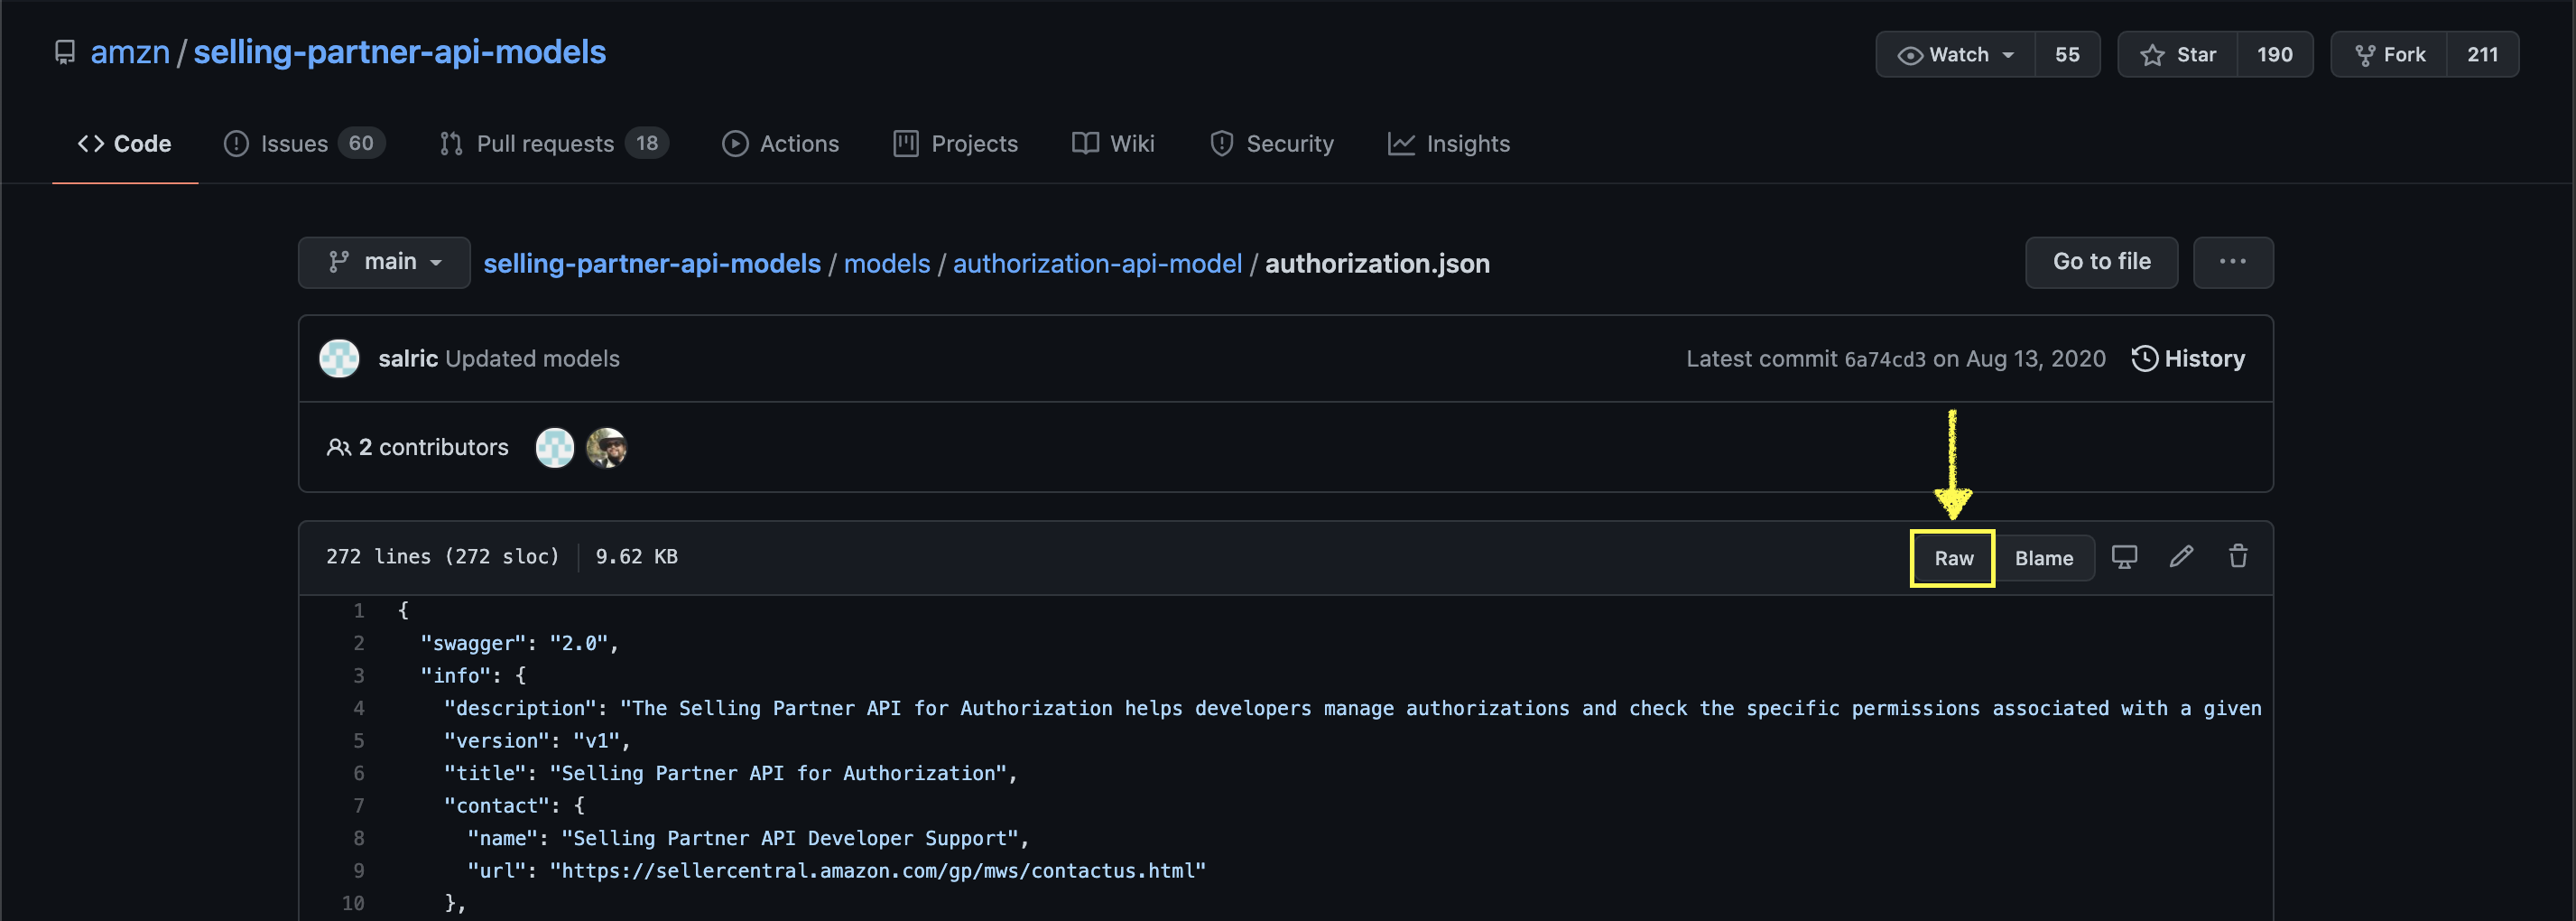
Task: Select line number 1
Action: [x=358, y=611]
